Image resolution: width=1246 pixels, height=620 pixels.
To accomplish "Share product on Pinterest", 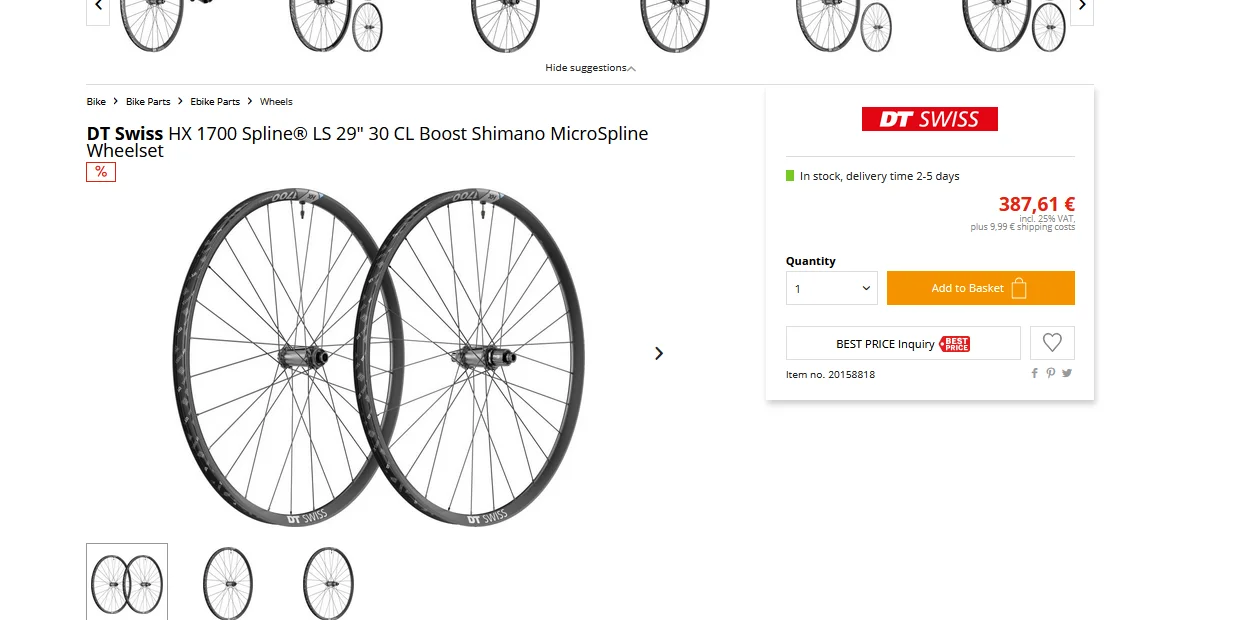I will pos(1051,373).
